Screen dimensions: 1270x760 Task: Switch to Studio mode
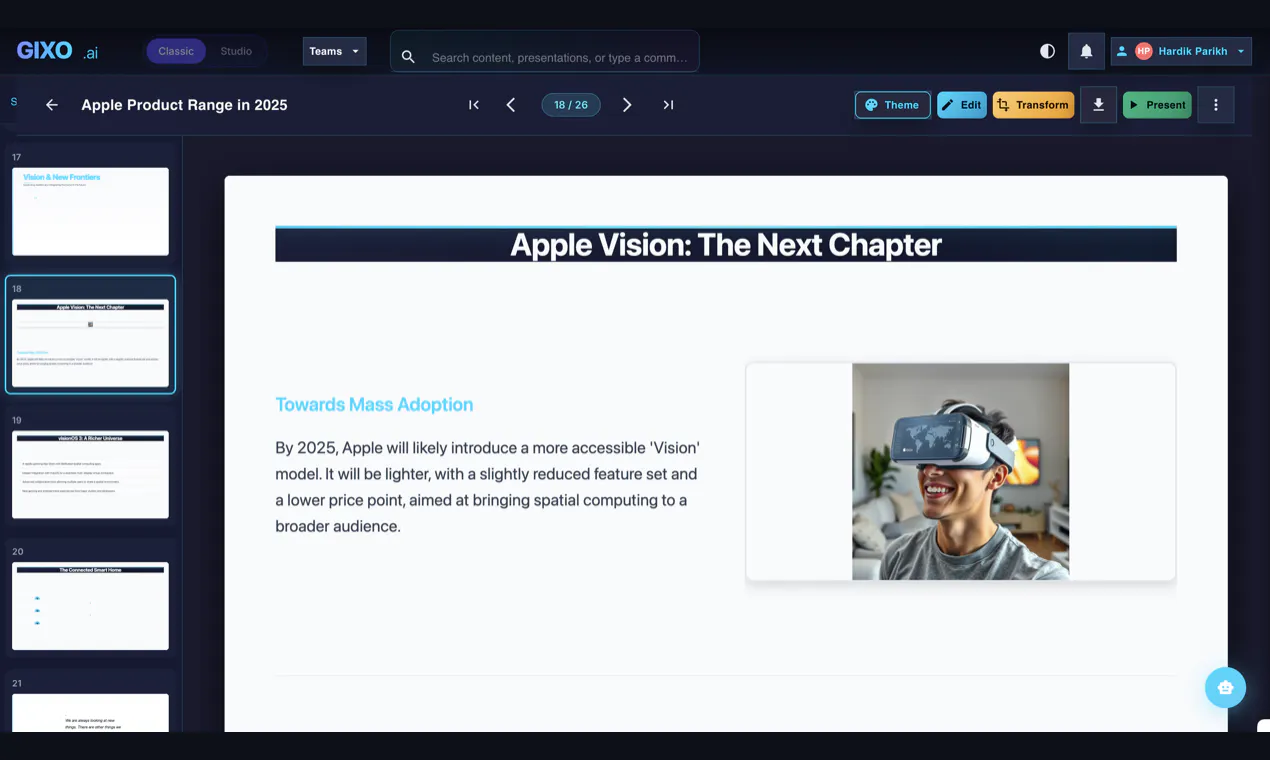(236, 51)
